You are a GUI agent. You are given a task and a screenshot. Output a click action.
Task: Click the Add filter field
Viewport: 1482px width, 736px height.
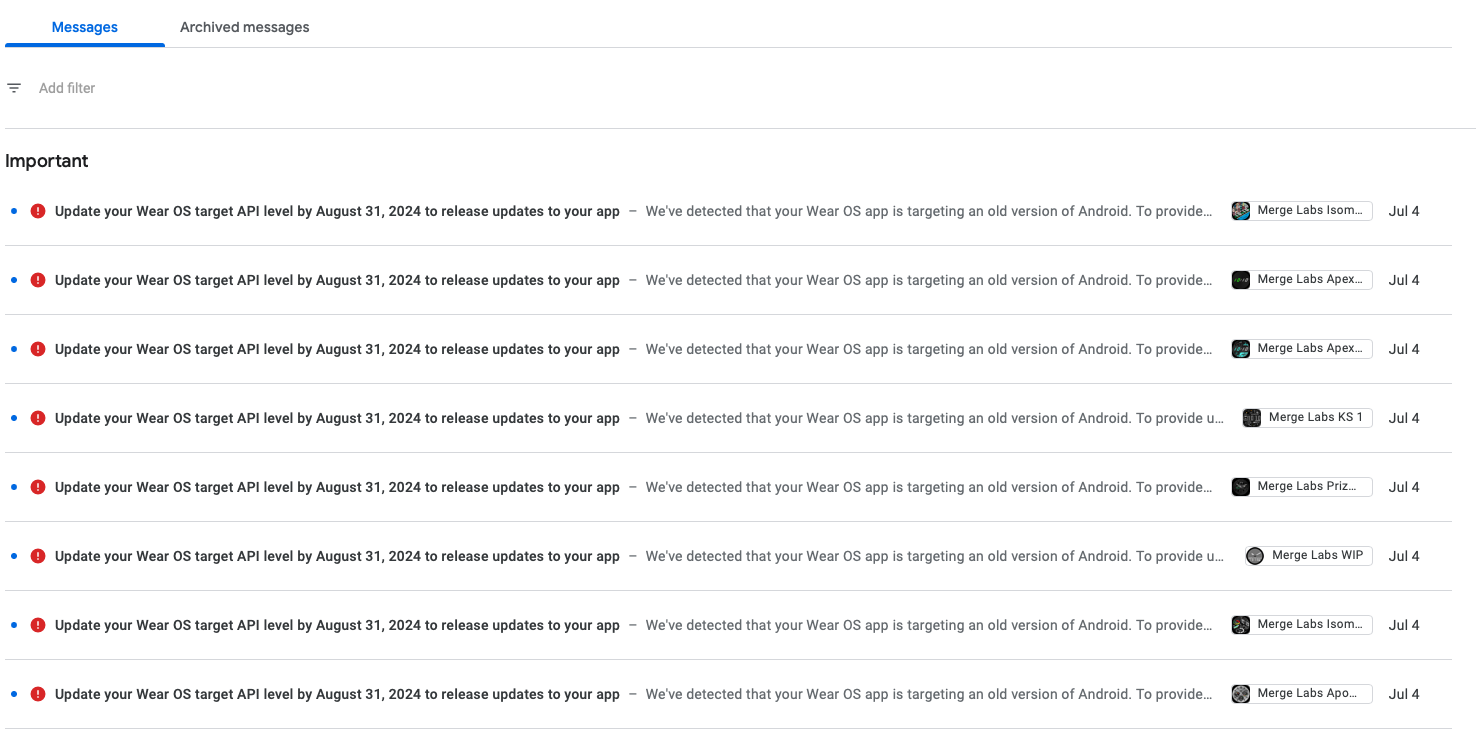(x=67, y=88)
